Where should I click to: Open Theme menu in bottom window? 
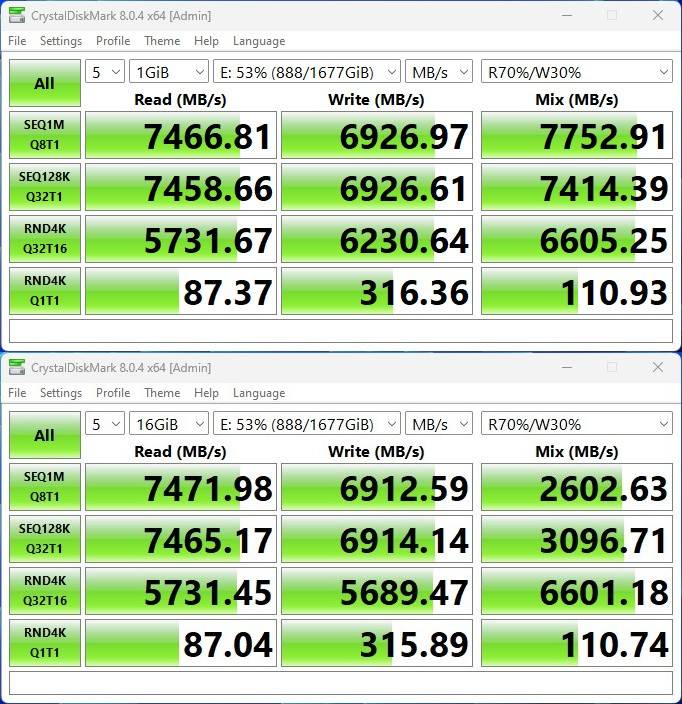click(162, 393)
